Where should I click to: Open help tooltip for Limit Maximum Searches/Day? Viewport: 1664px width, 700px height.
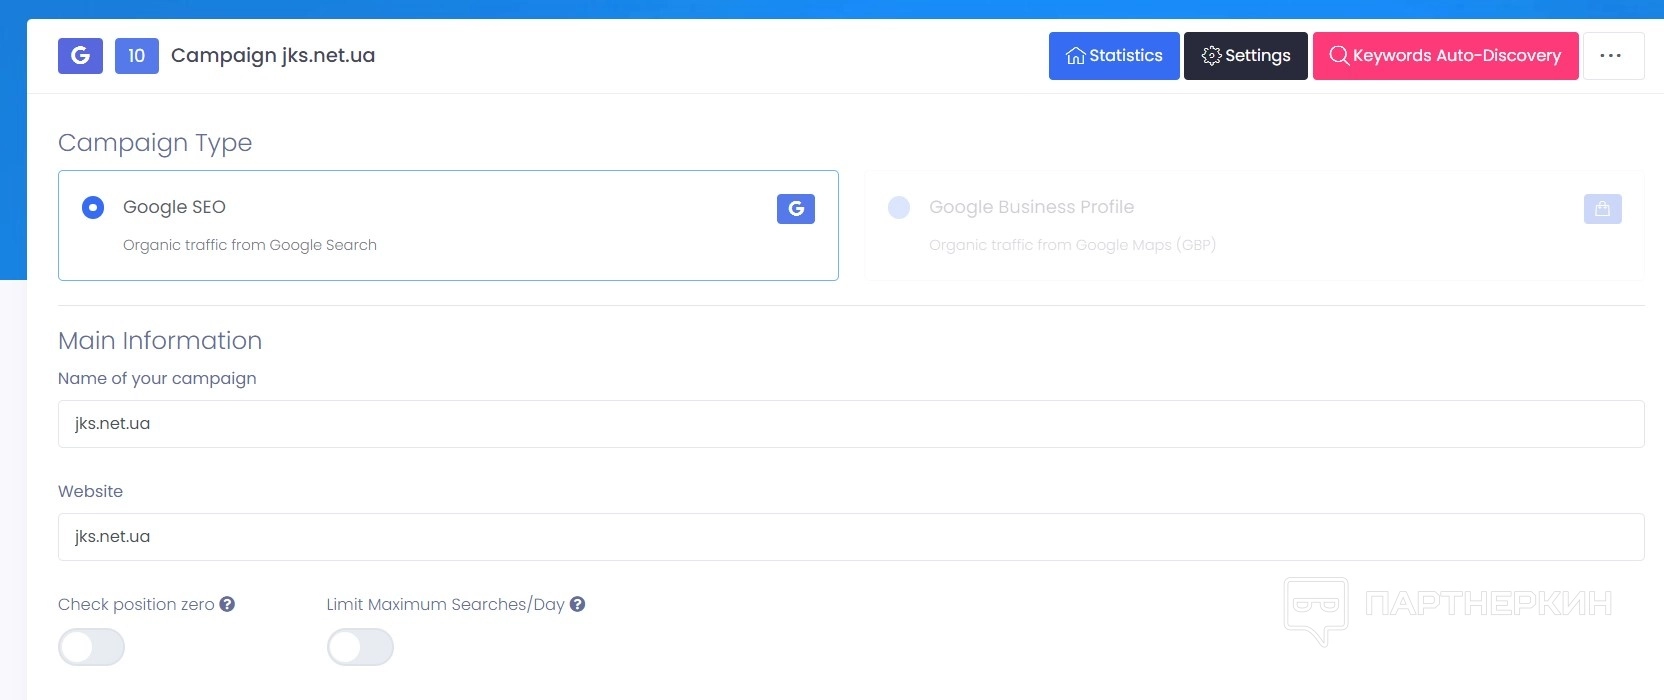coord(577,604)
